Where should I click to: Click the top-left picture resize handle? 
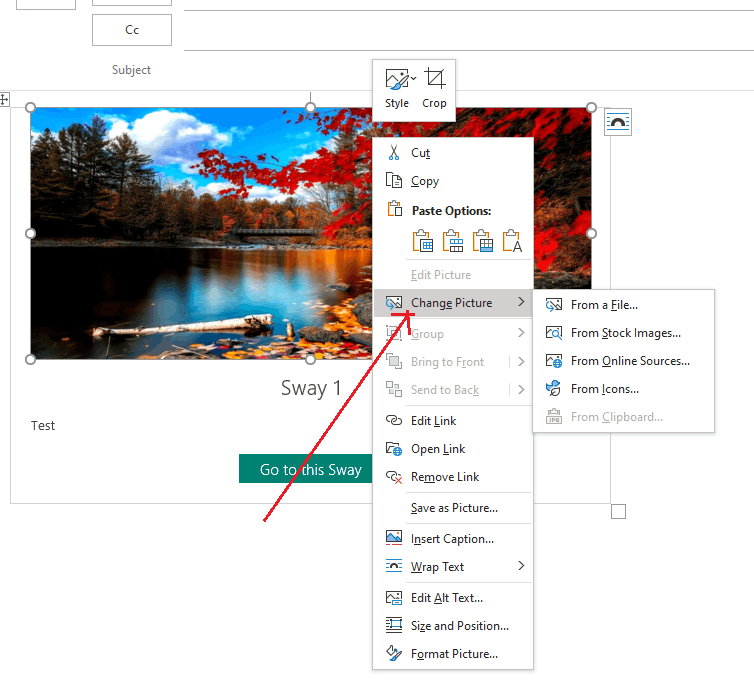tap(30, 107)
